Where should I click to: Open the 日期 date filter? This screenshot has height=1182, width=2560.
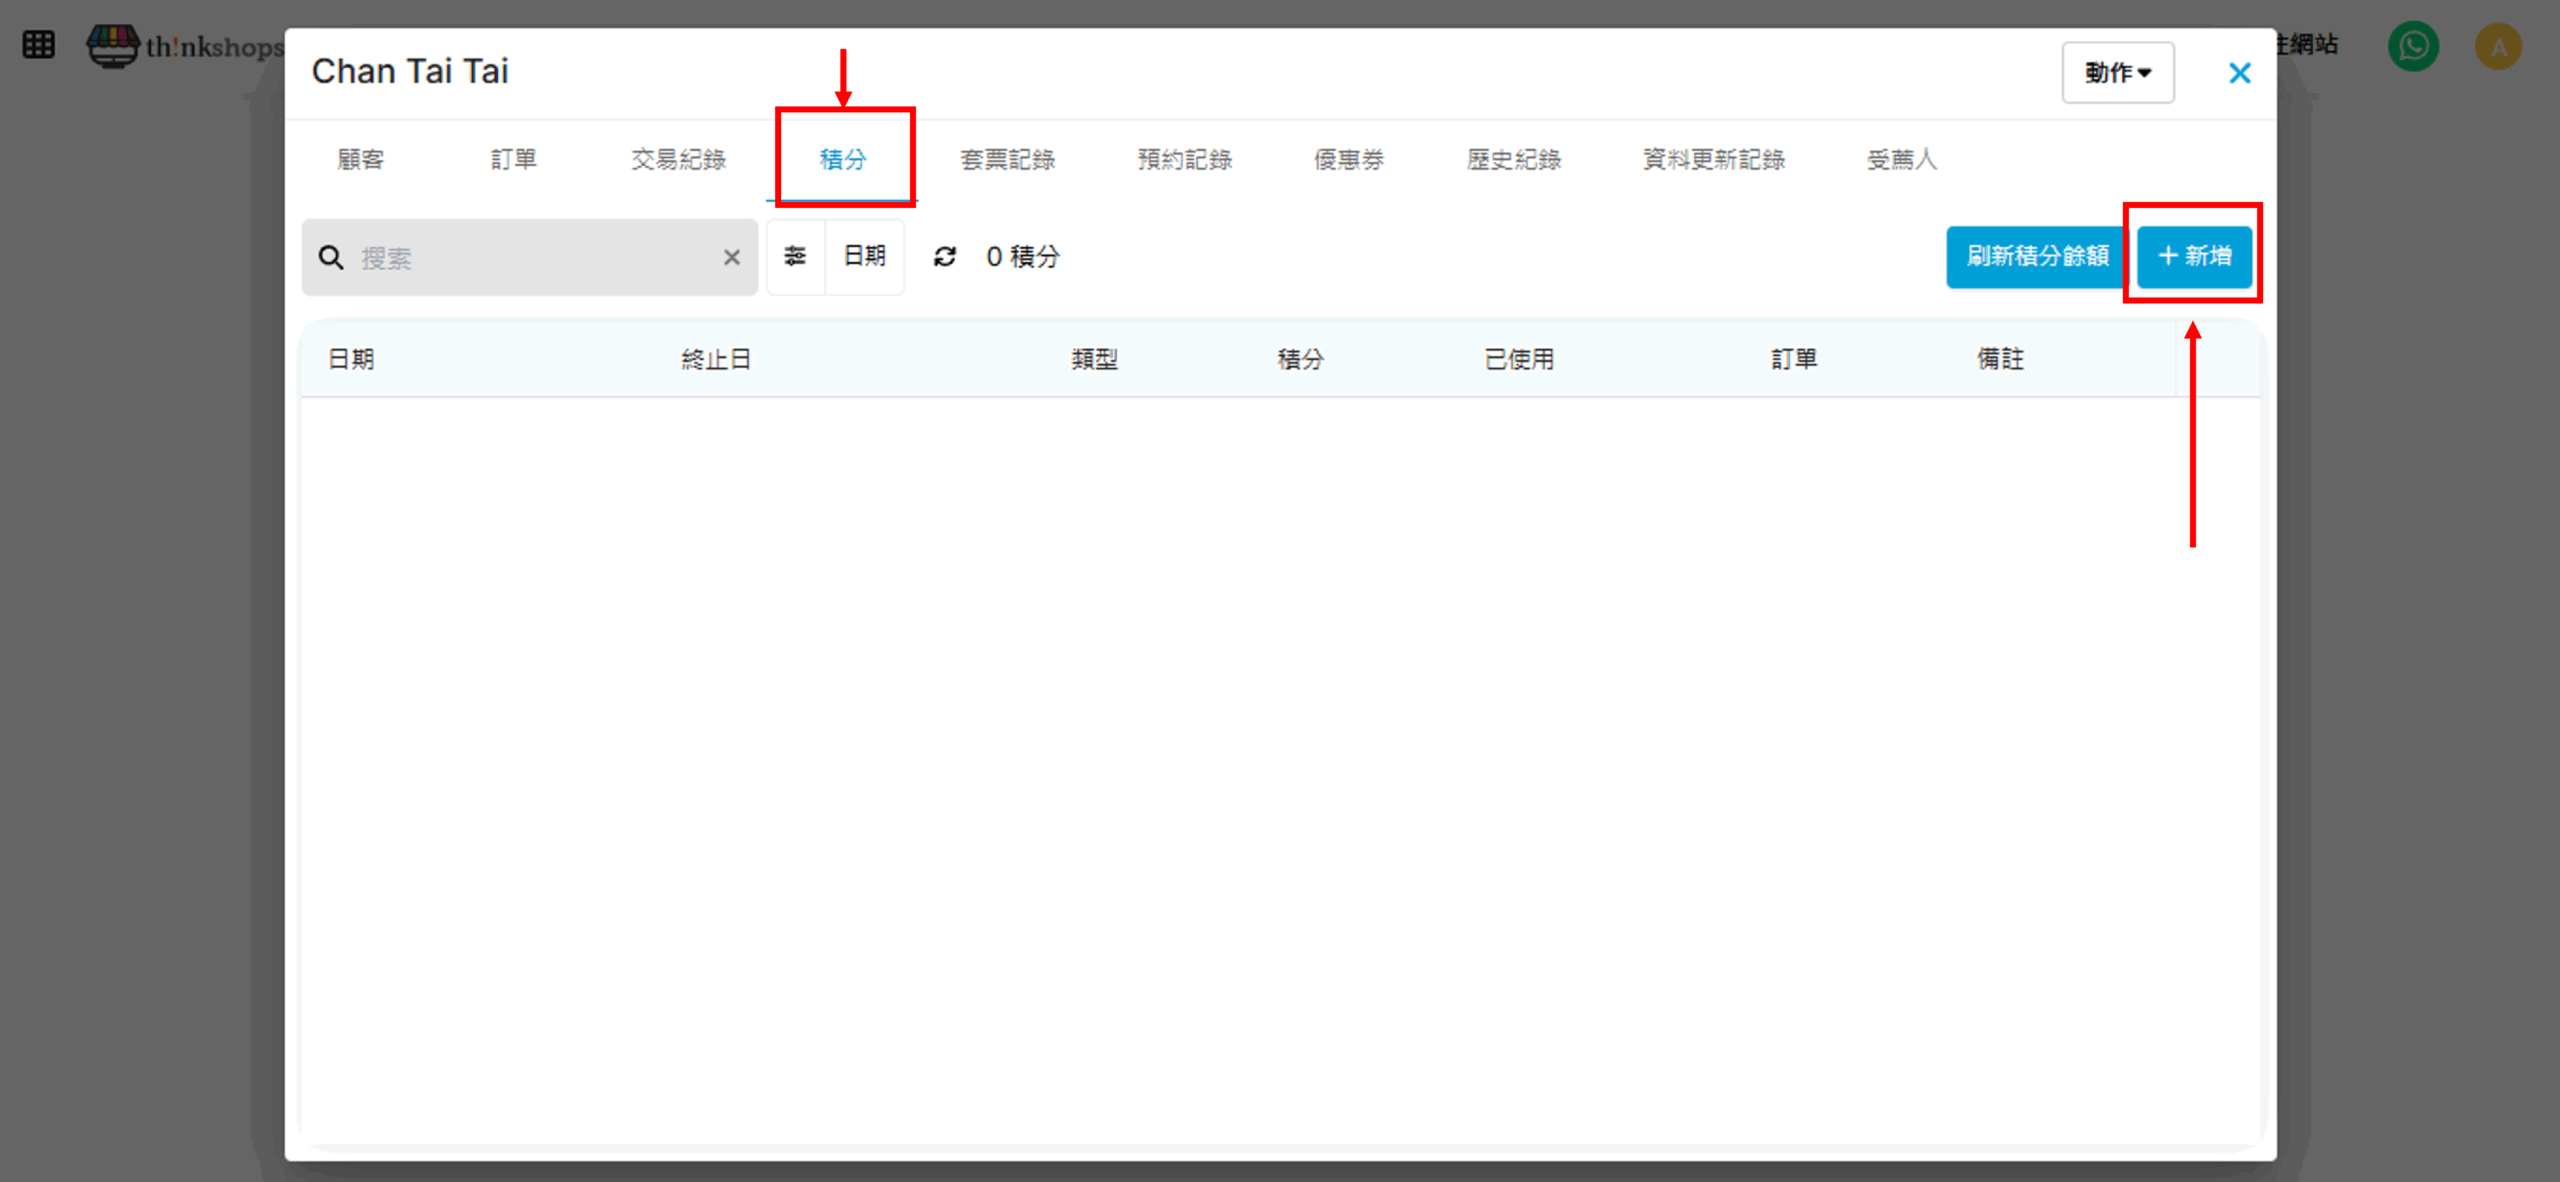[x=865, y=257]
